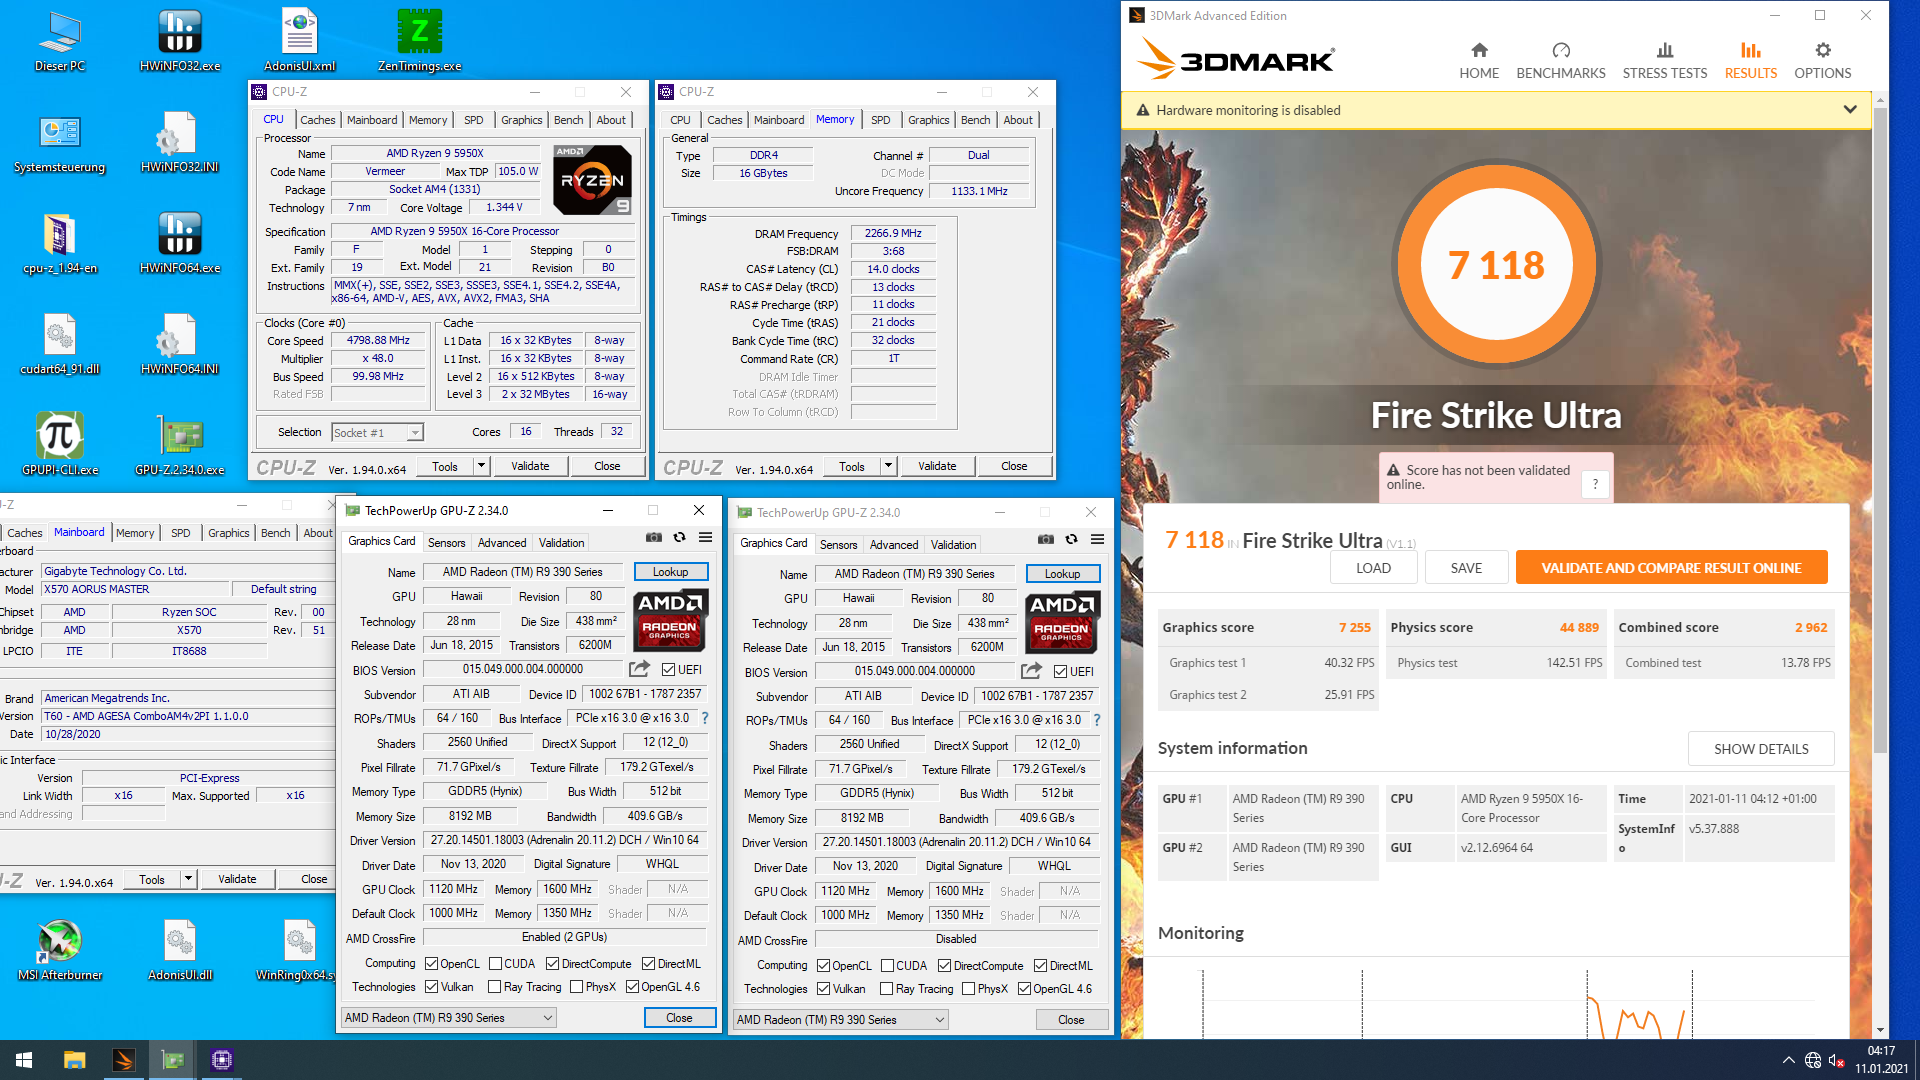
Task: Switch to Caches tab in CPU-Z CPU window
Action: (318, 120)
